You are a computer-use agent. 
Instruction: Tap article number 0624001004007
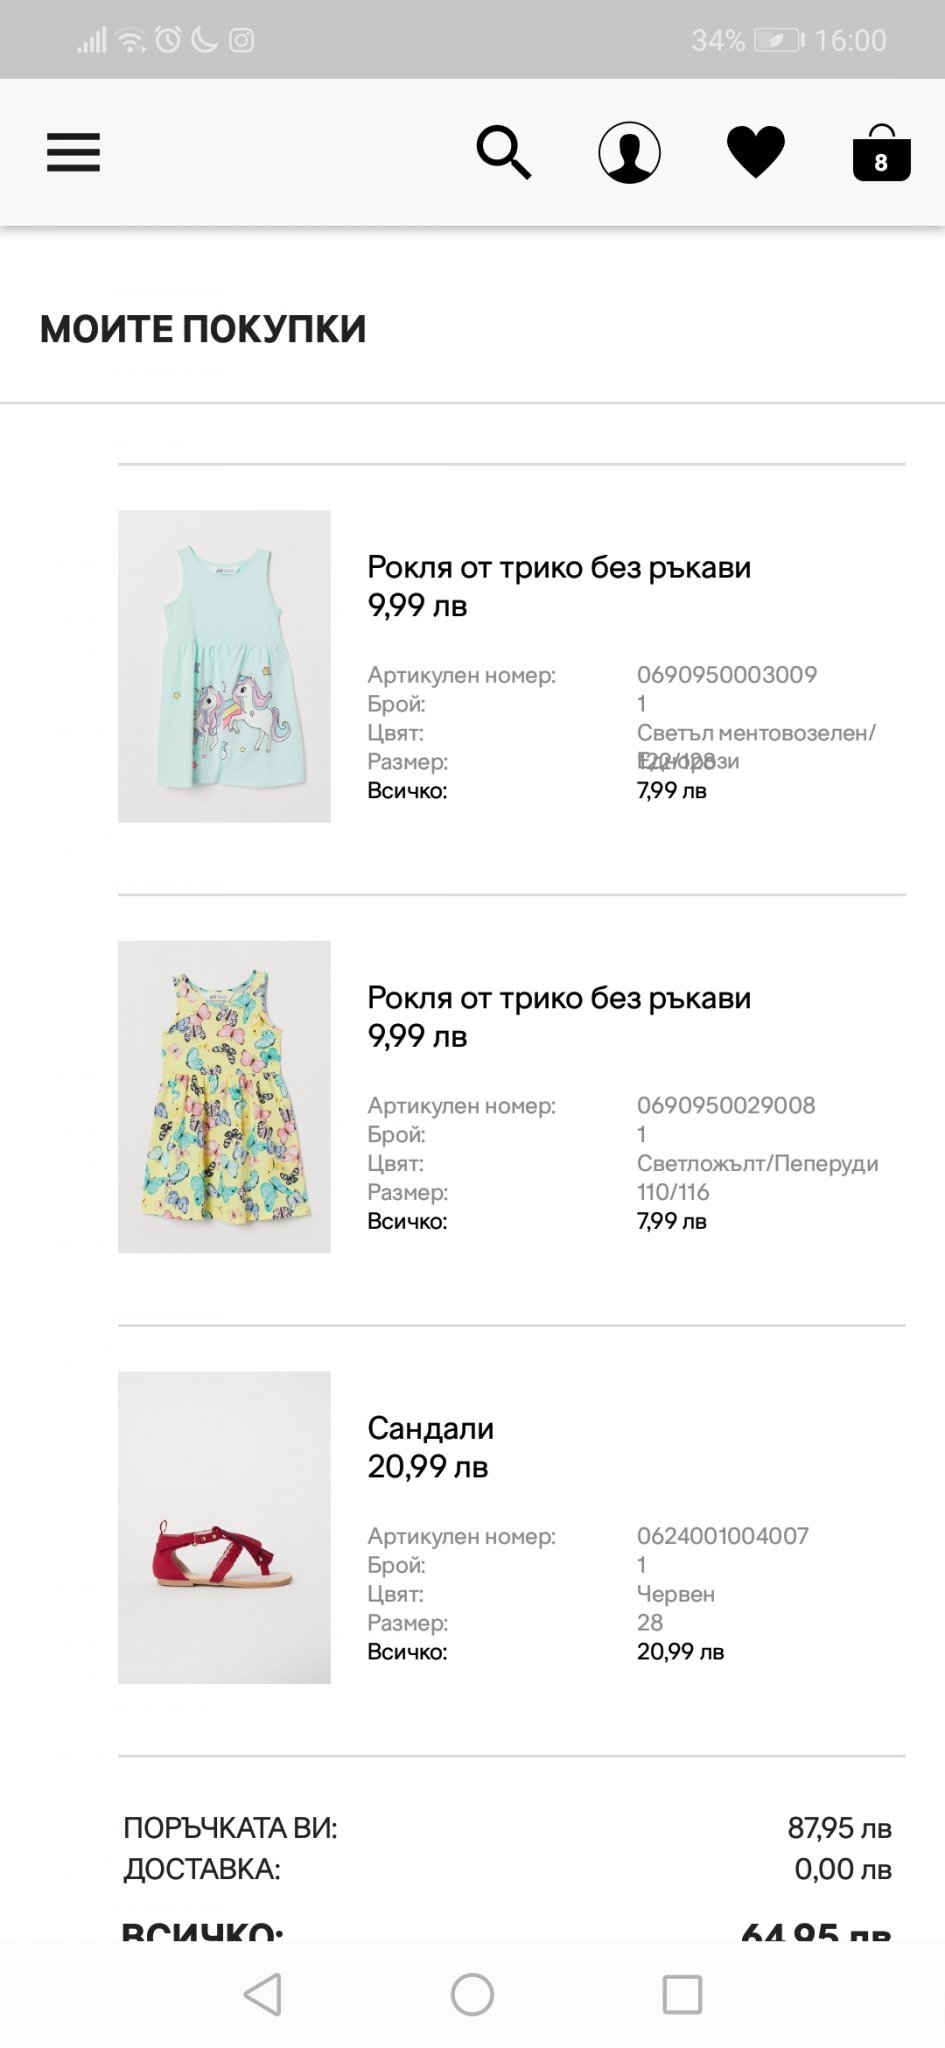(723, 1536)
